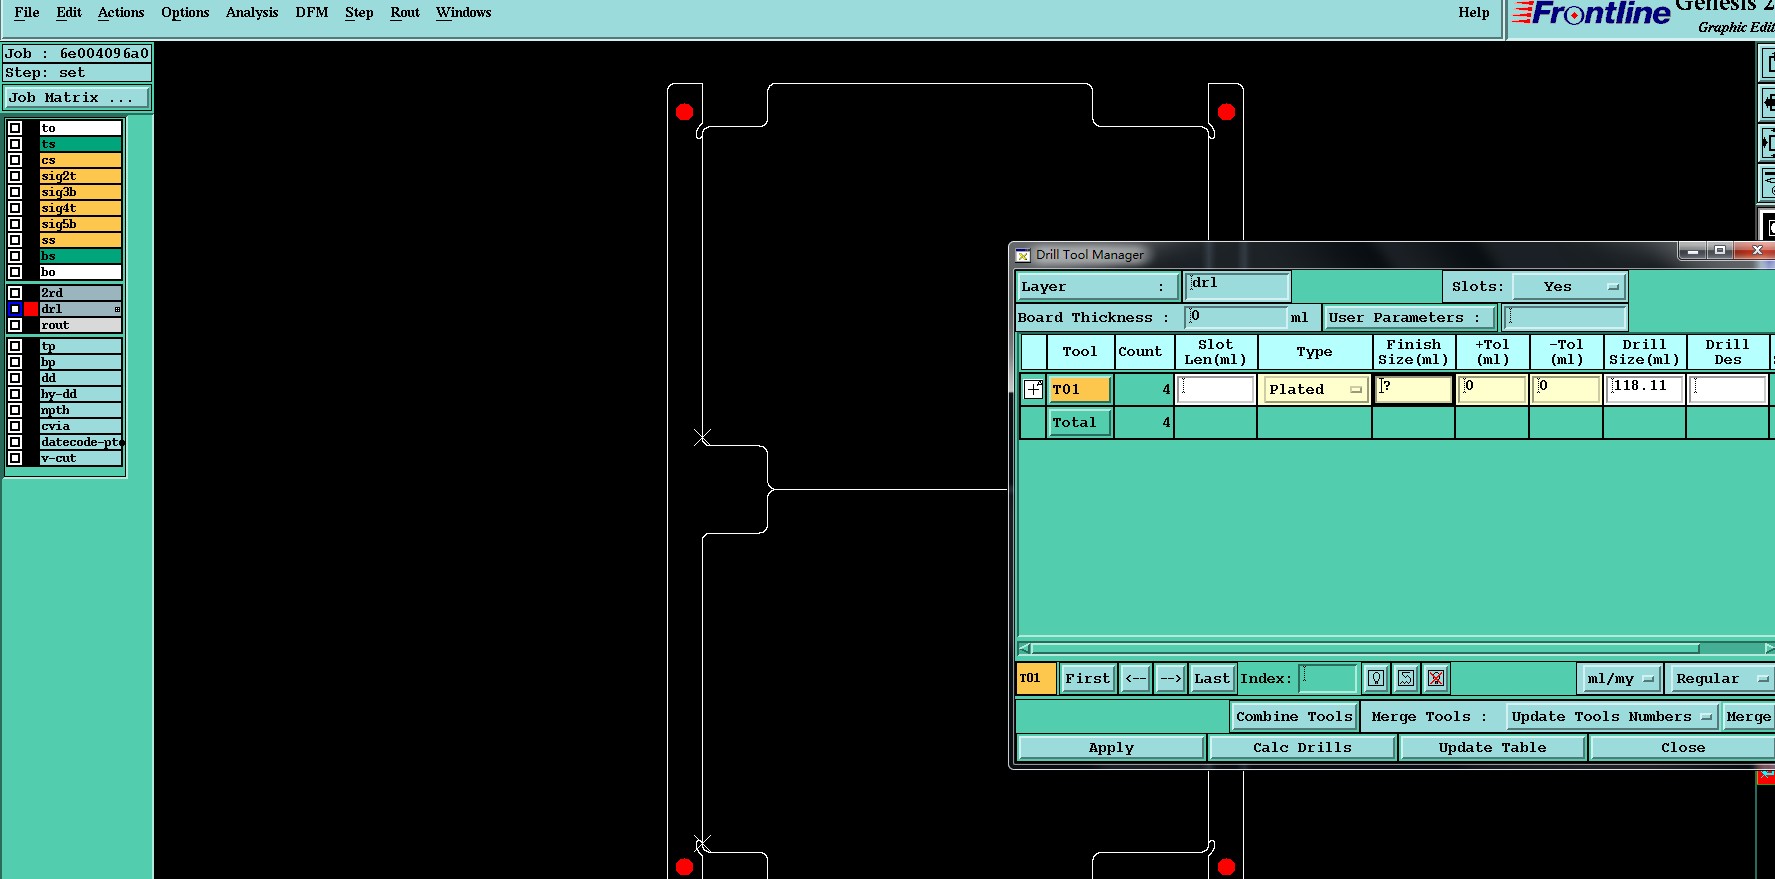Select the T01 tool cell

(x=1080, y=389)
